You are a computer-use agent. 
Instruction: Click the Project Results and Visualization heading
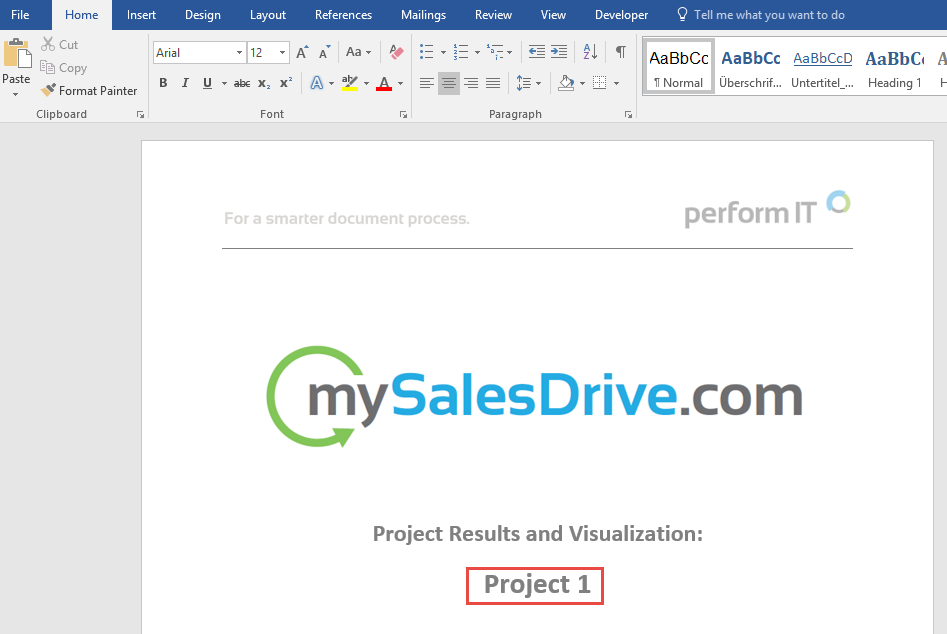538,534
